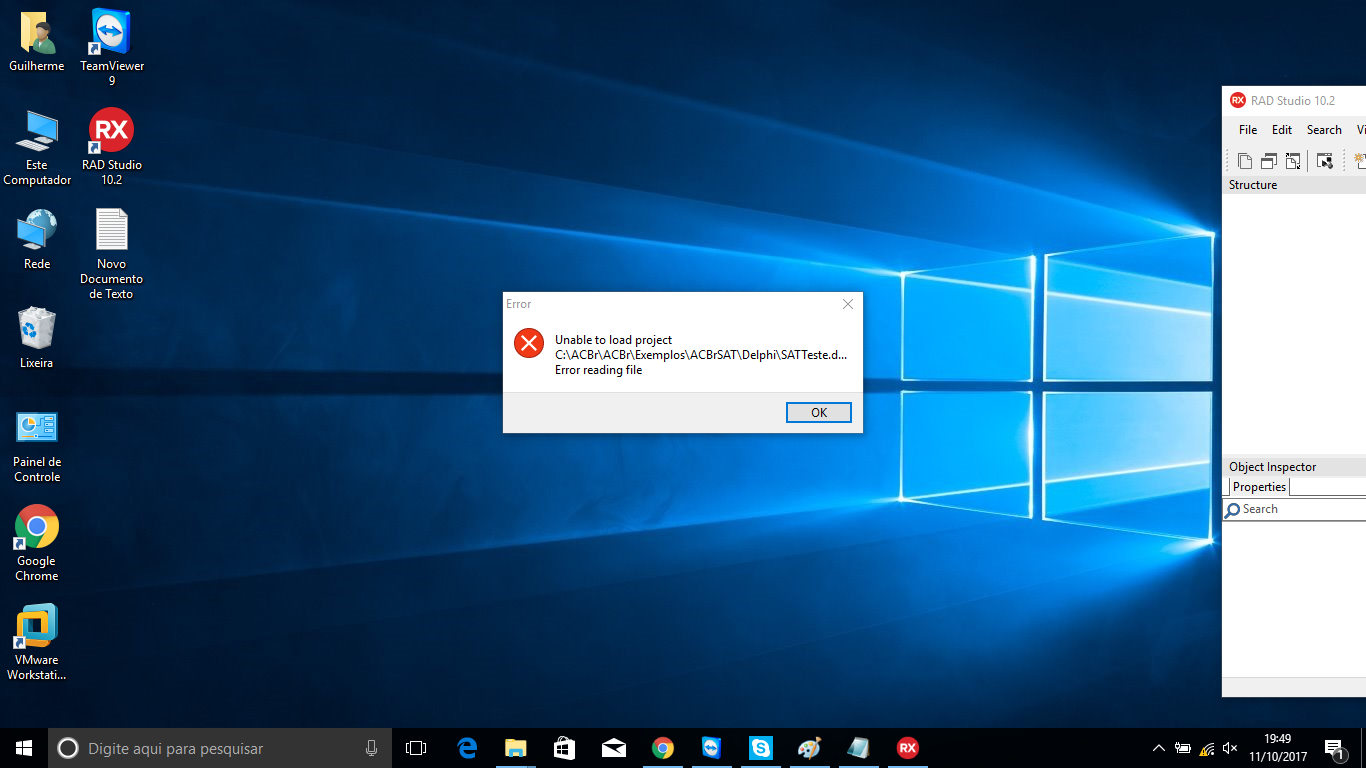Open the File menu in RAD Studio
Image resolution: width=1366 pixels, height=768 pixels.
coord(1248,130)
